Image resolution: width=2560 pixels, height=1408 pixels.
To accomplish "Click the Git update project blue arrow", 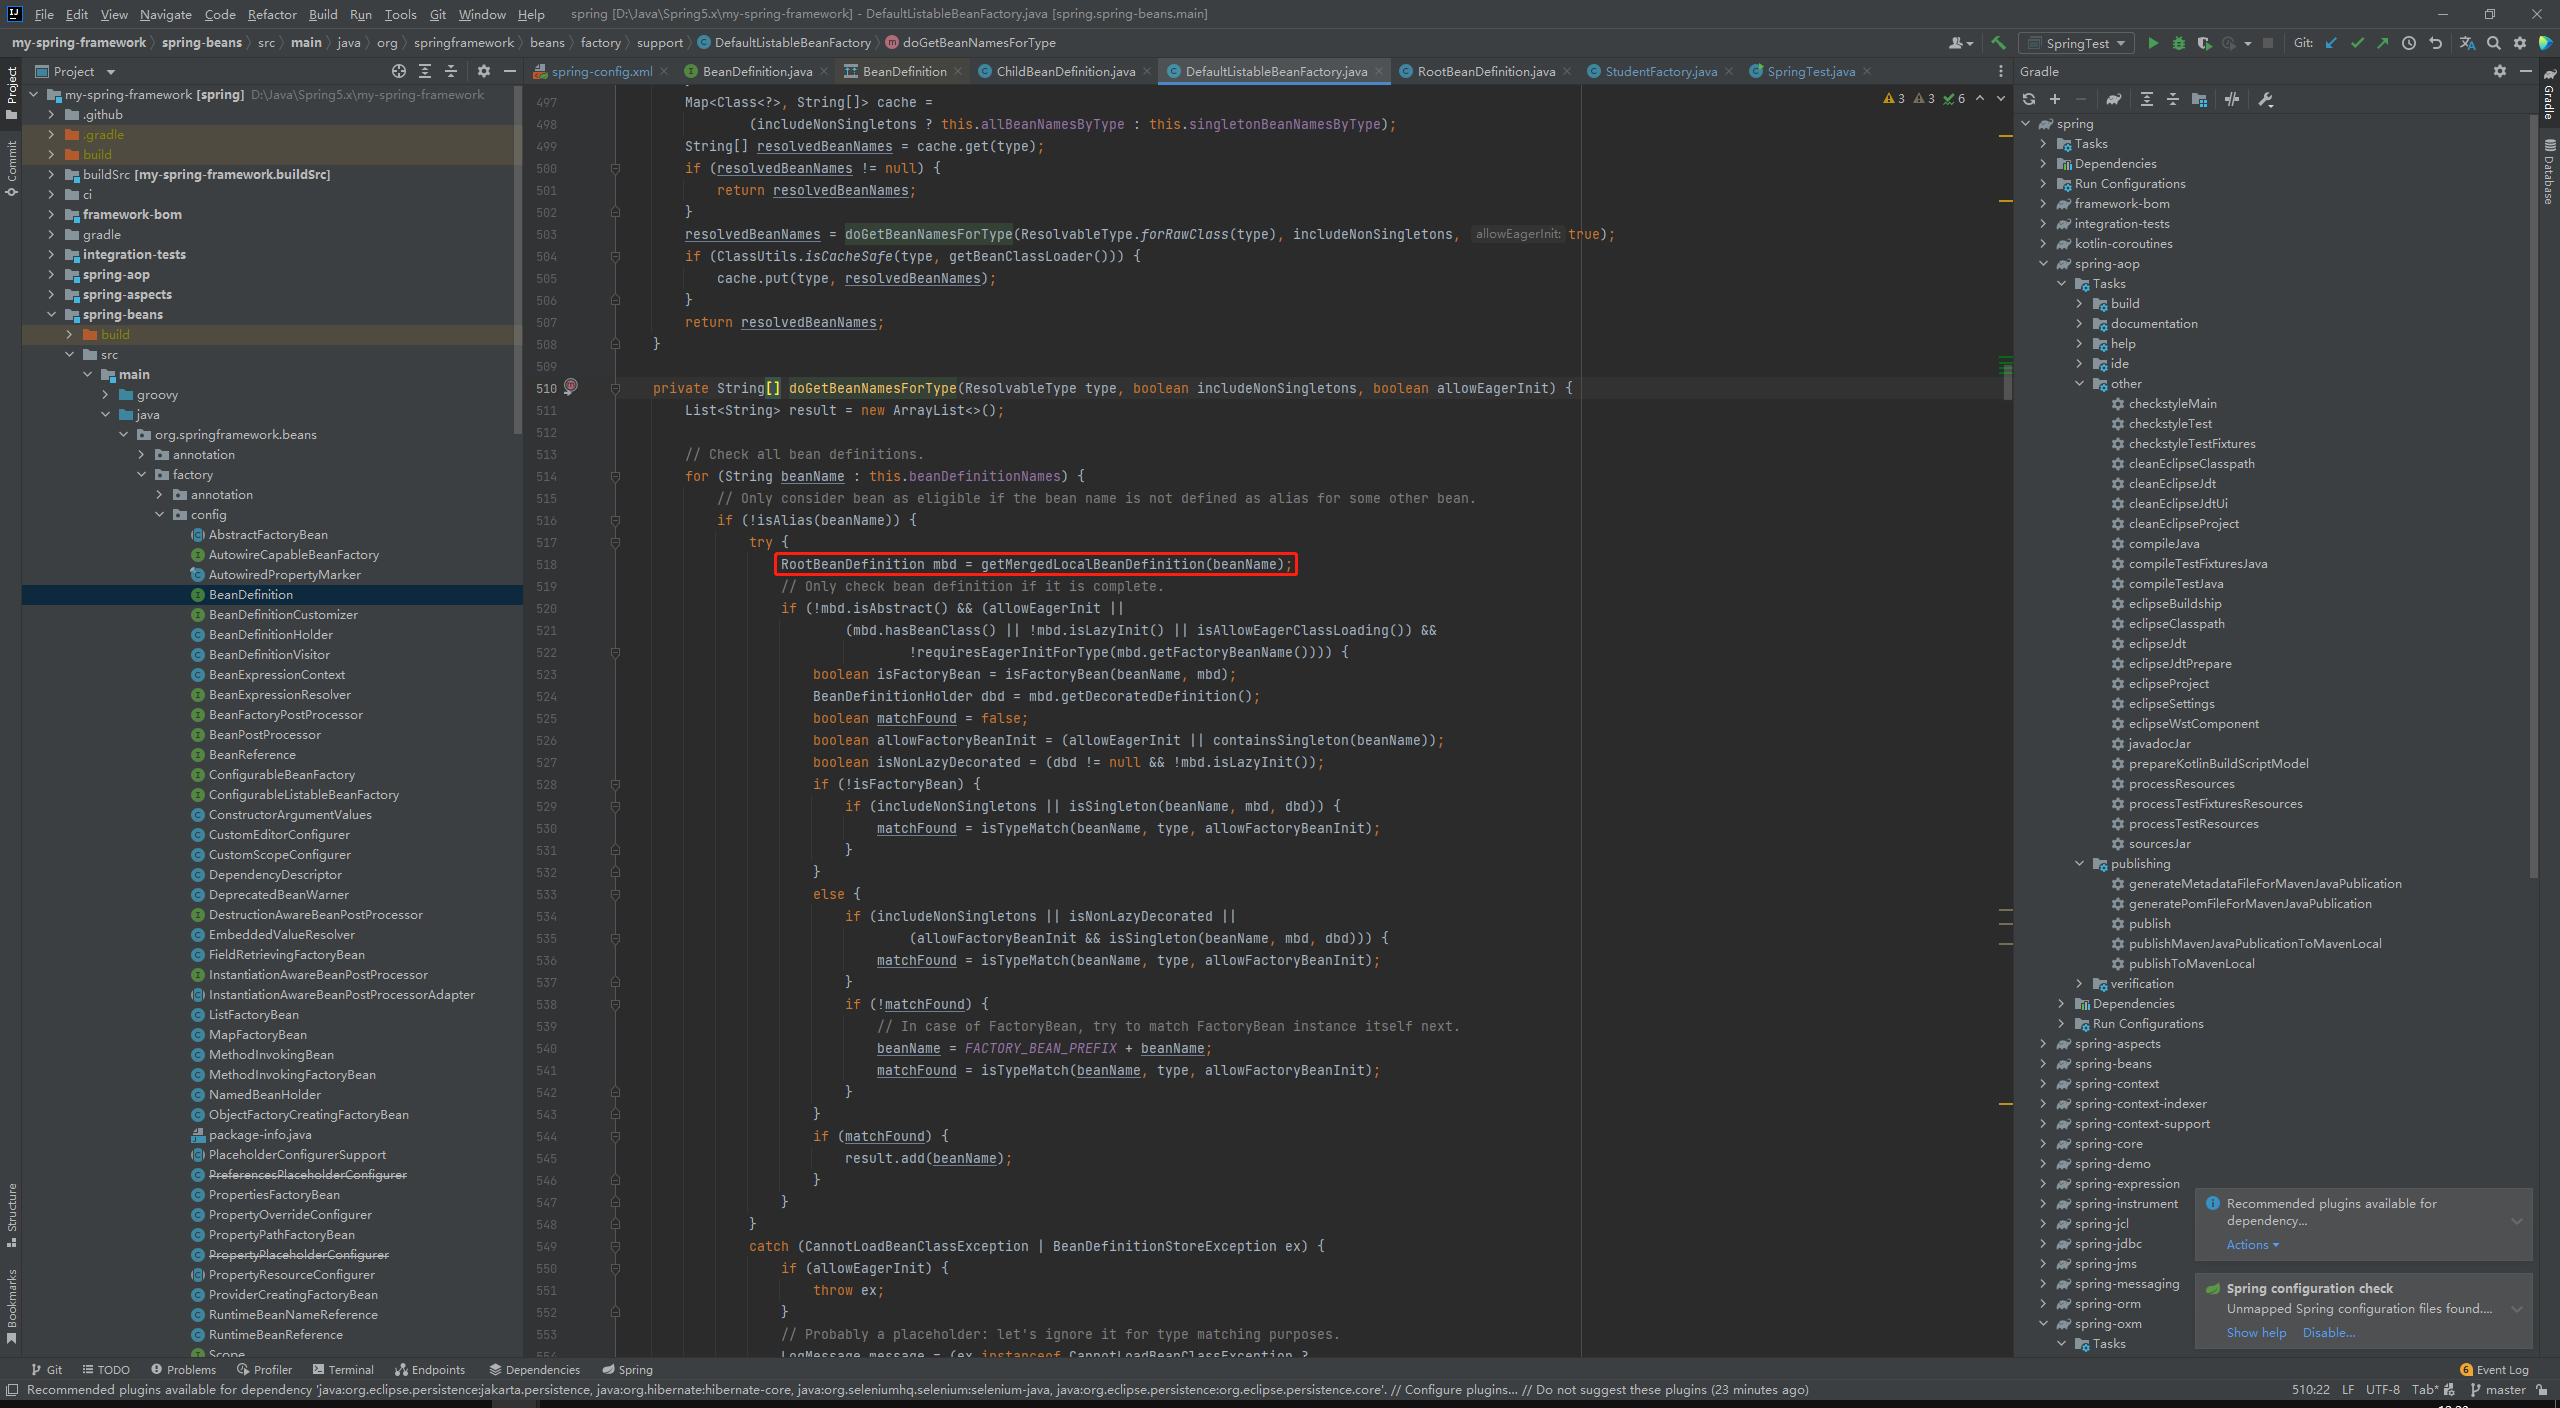I will click(2331, 43).
